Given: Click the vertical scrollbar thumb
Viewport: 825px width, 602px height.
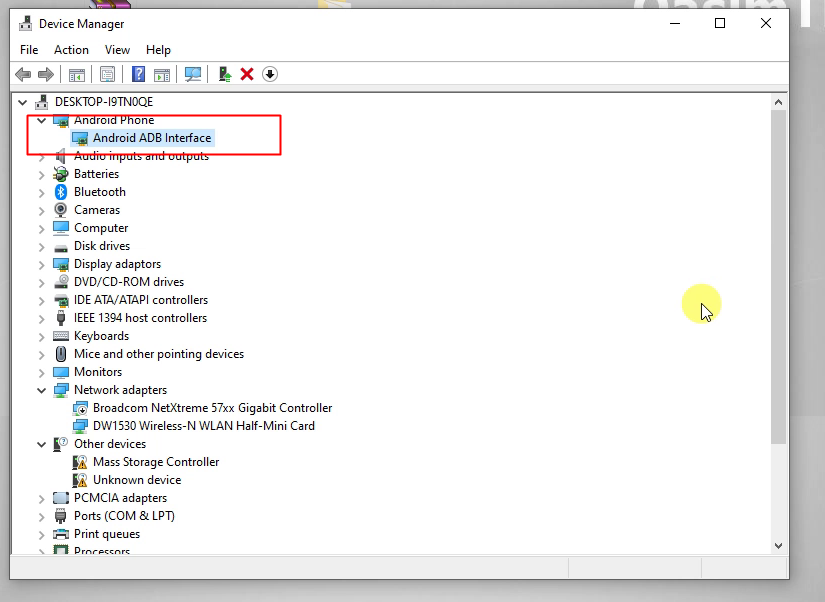Looking at the screenshot, I should [x=778, y=277].
